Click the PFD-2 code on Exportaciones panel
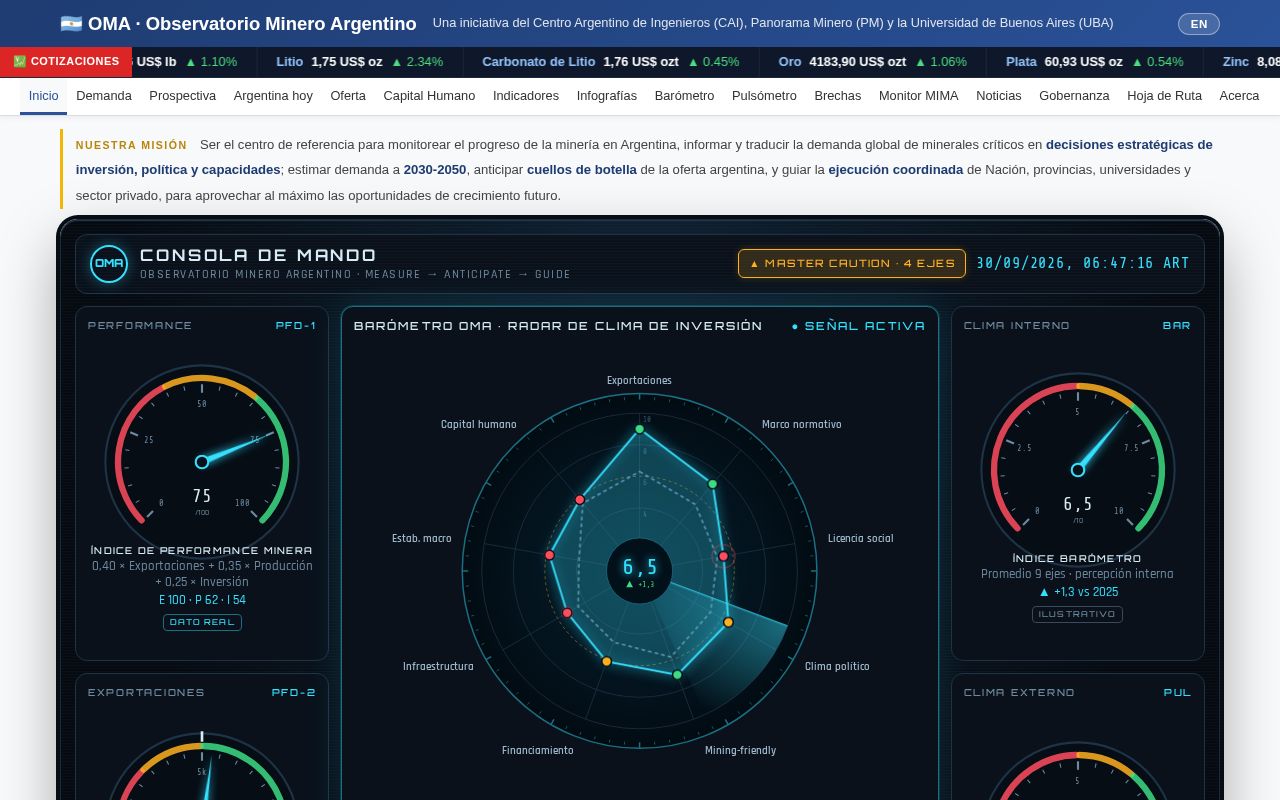 [294, 692]
